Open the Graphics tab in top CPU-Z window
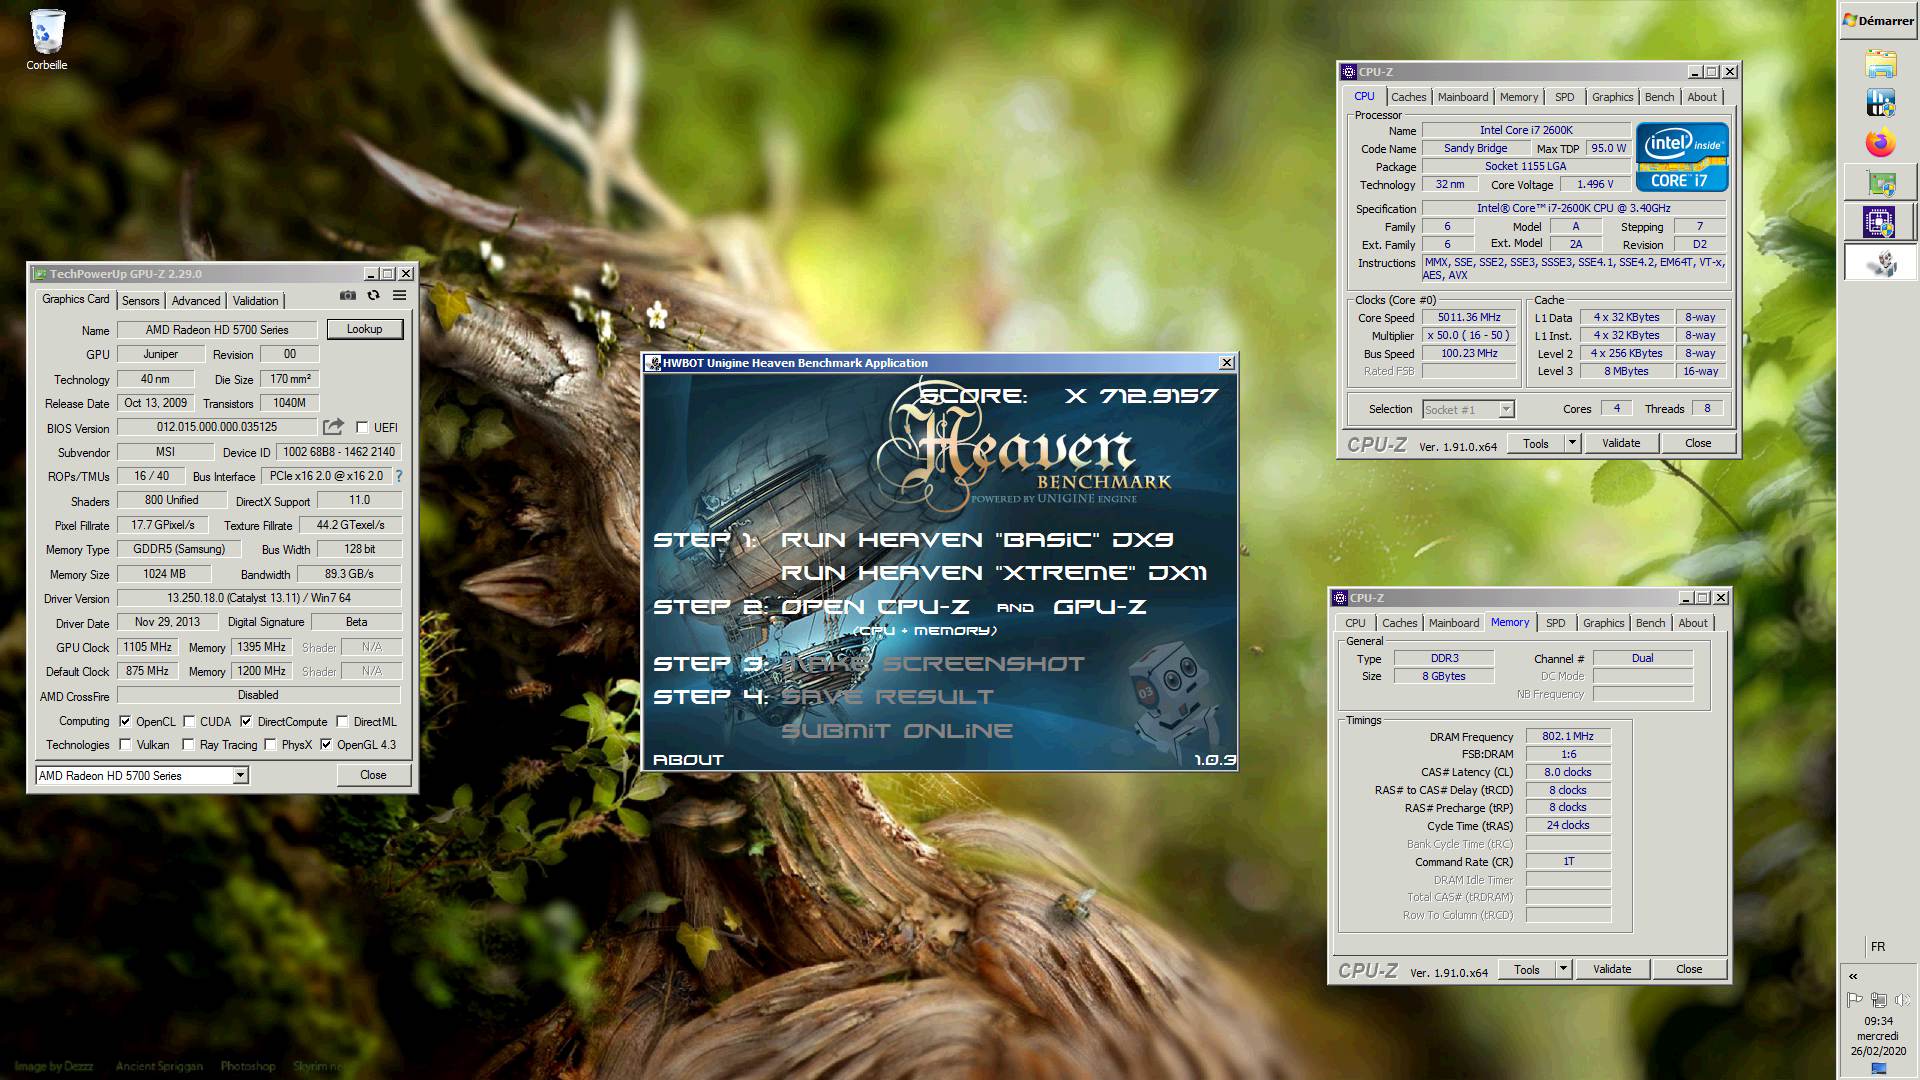This screenshot has width=1920, height=1080. pos(1613,97)
